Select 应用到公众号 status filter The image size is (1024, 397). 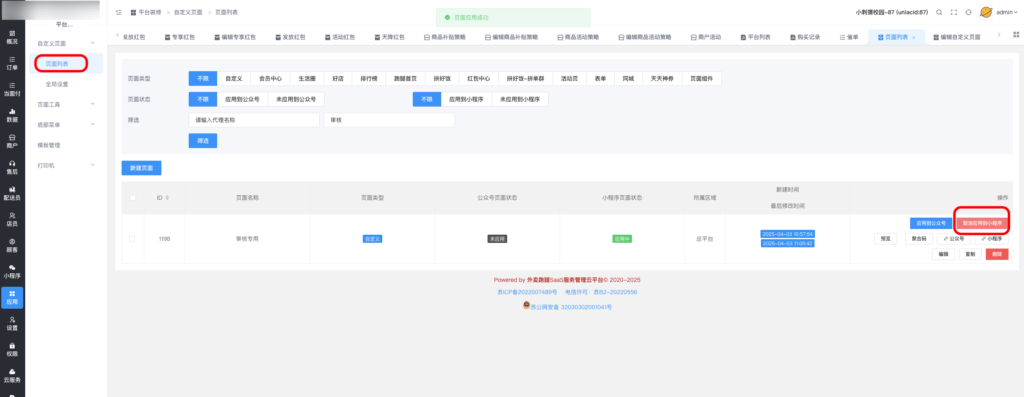[242, 99]
